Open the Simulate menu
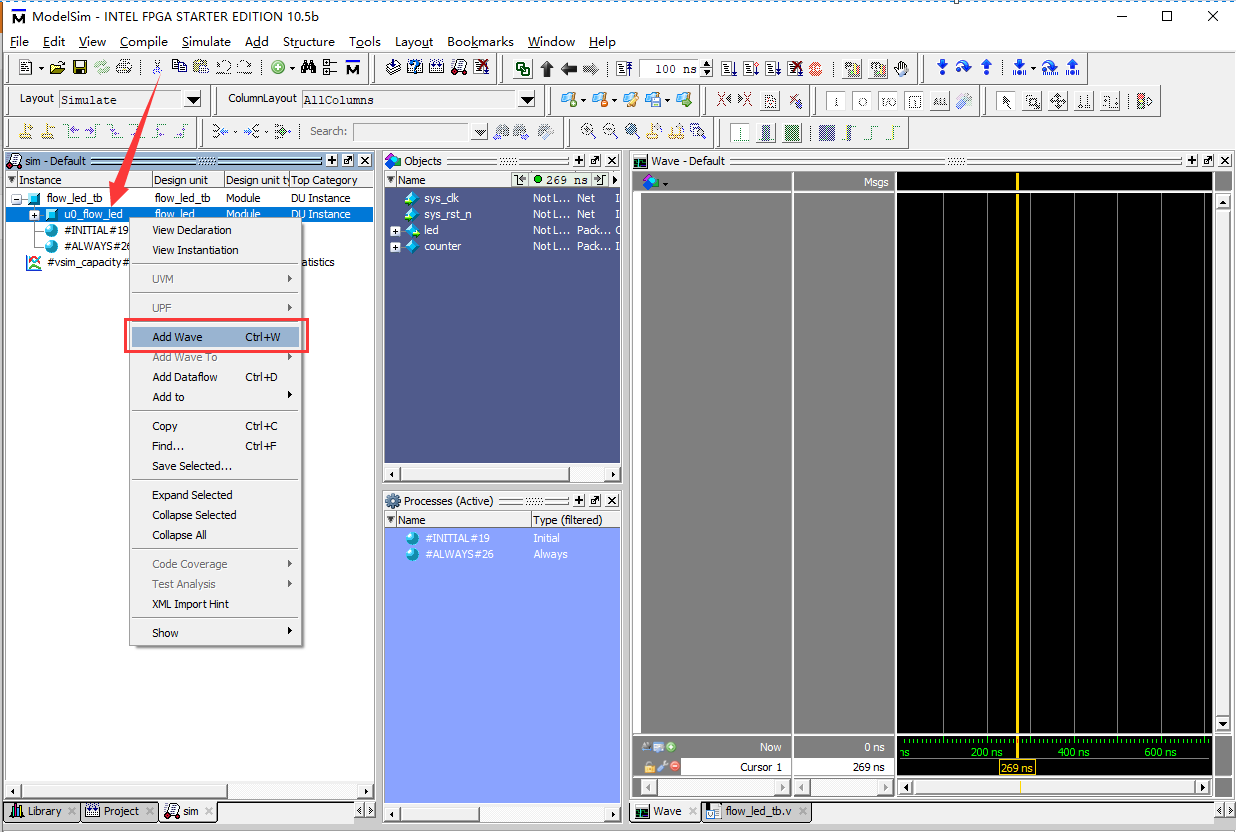Screen dimensions: 1236x832 click(x=206, y=42)
